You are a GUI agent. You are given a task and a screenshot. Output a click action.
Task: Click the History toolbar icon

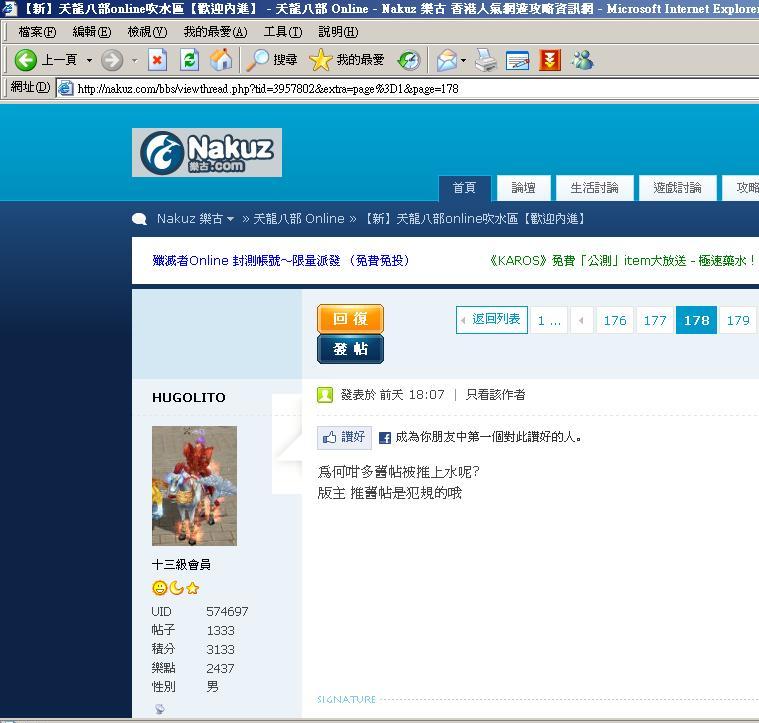pos(408,60)
